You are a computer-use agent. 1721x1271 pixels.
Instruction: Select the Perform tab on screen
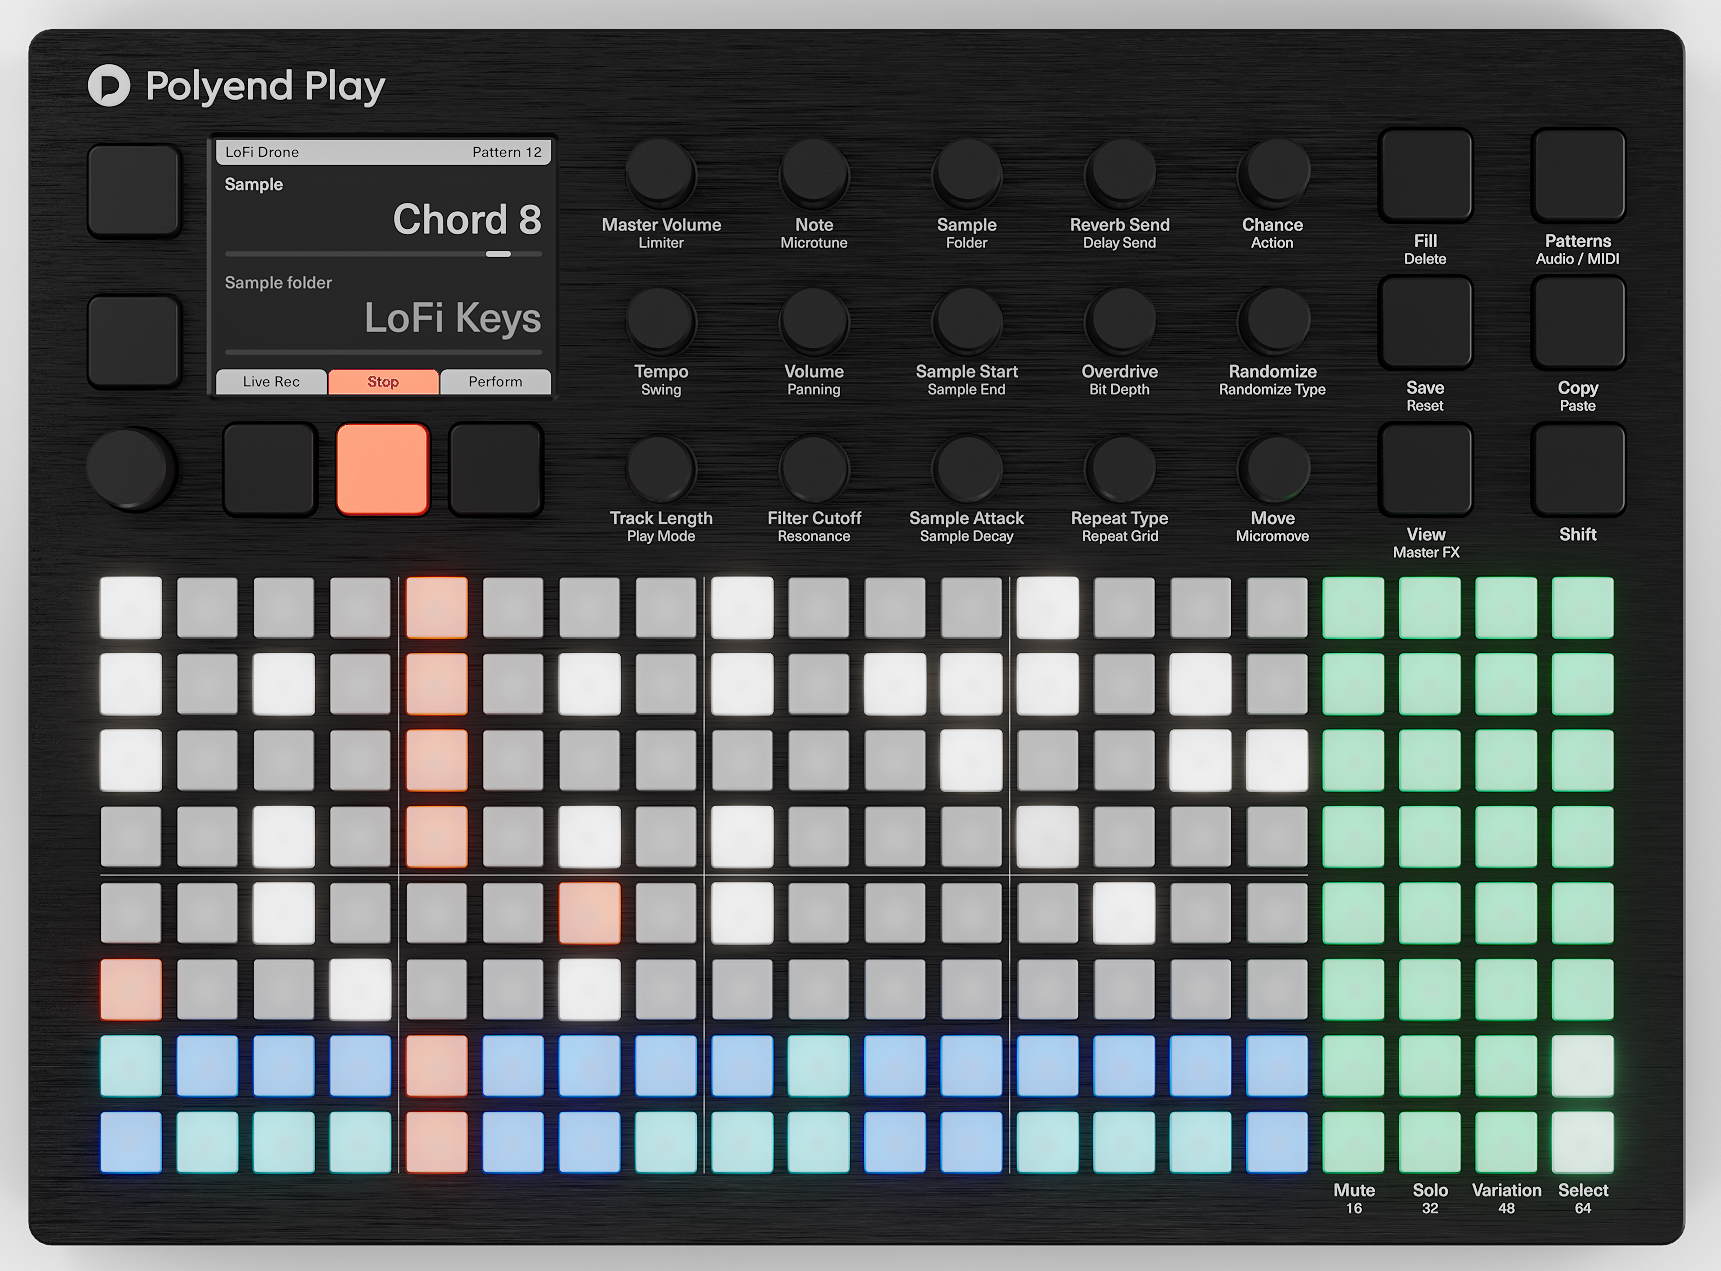pyautogui.click(x=495, y=382)
